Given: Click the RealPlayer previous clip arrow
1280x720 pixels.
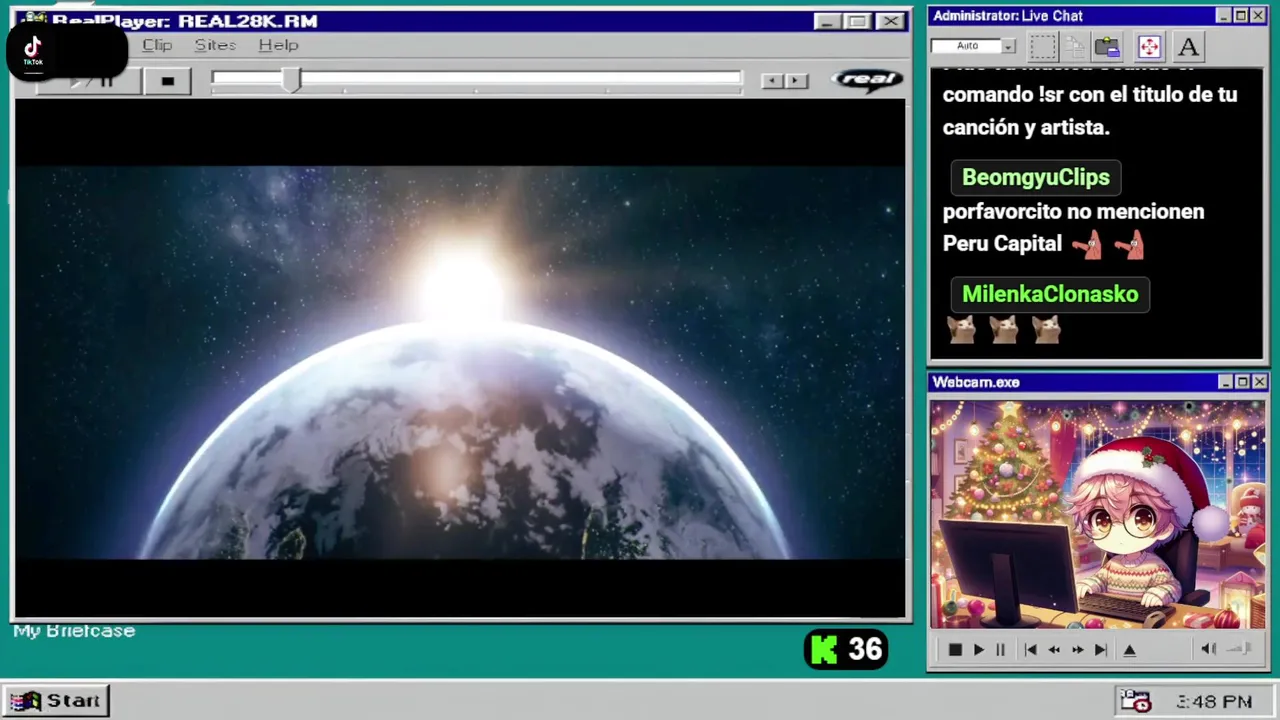Looking at the screenshot, I should pyautogui.click(x=772, y=81).
